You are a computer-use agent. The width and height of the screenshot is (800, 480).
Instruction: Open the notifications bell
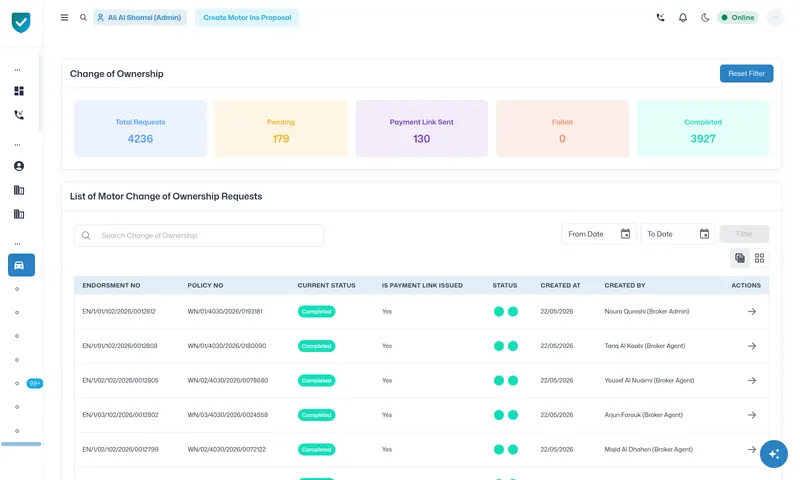(x=683, y=17)
